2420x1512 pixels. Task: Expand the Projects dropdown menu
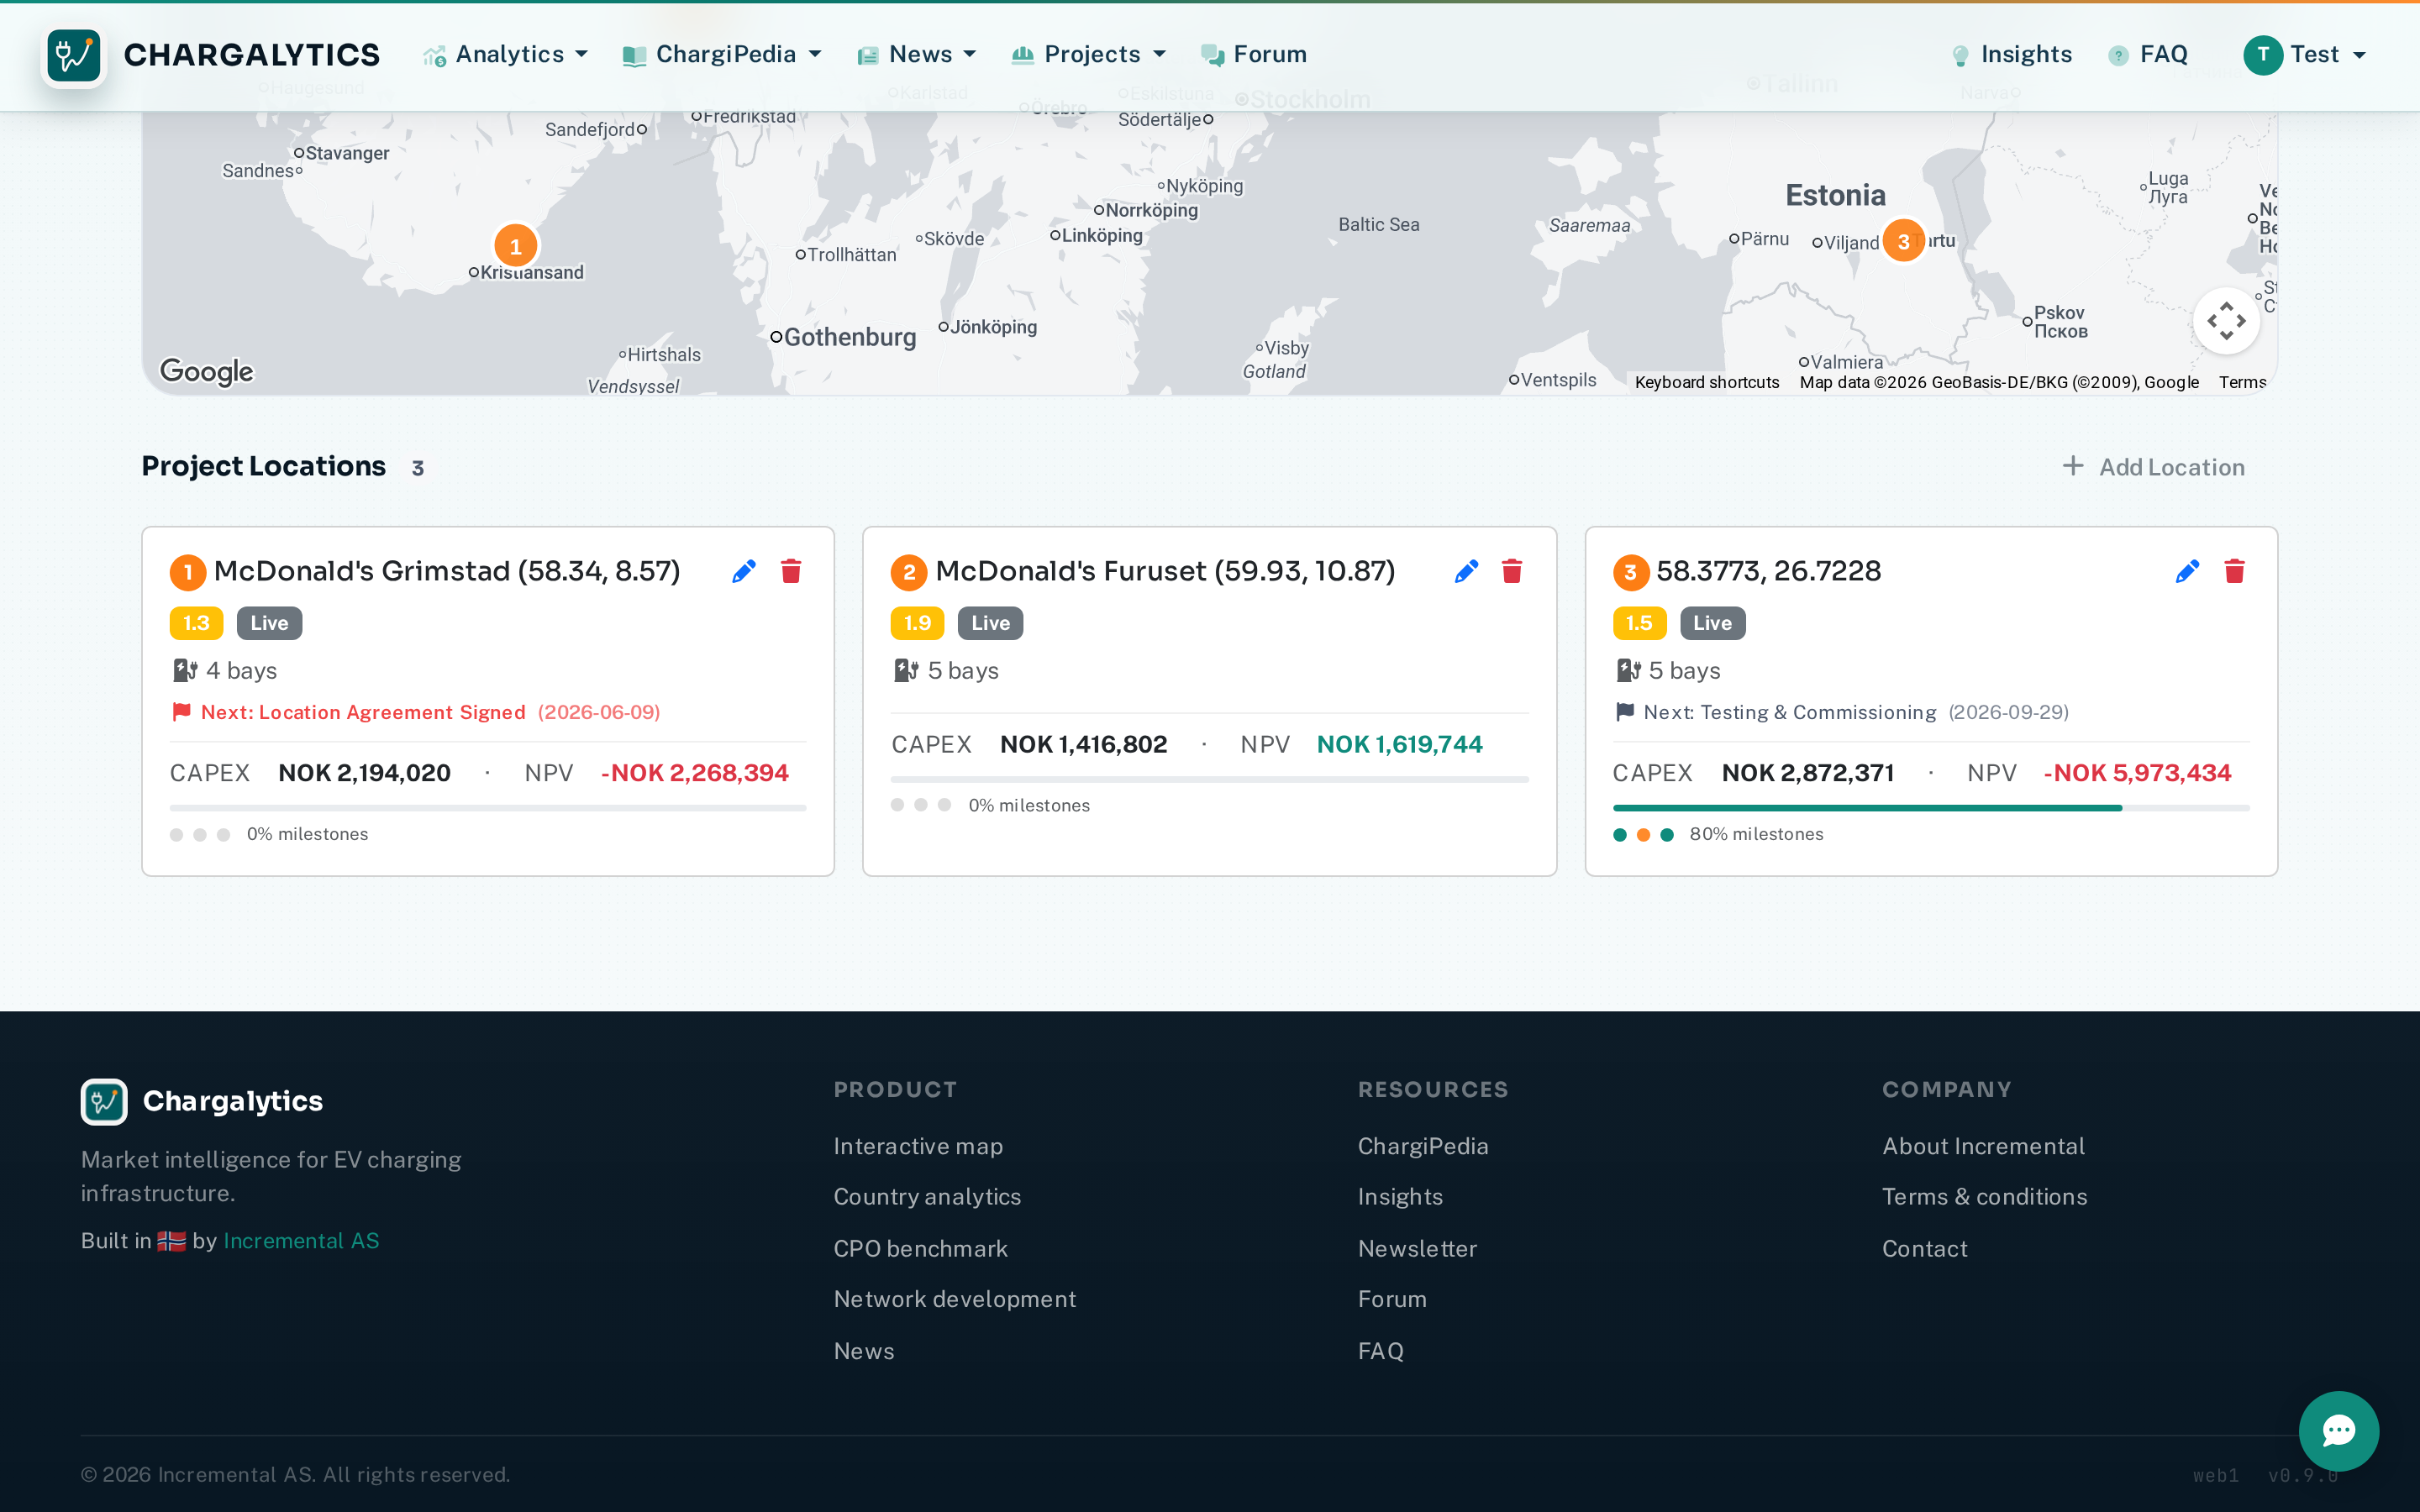pos(1089,55)
